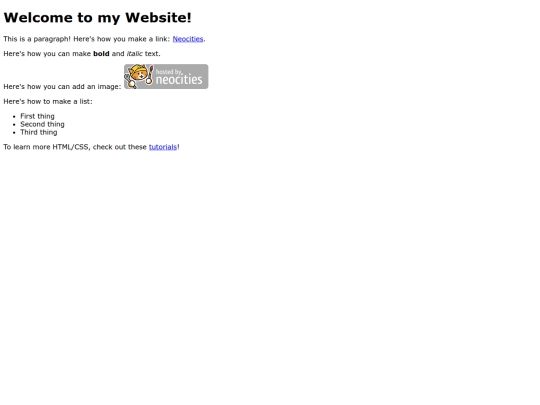
Task: Select the 'Second thing' list item
Action: click(x=42, y=124)
